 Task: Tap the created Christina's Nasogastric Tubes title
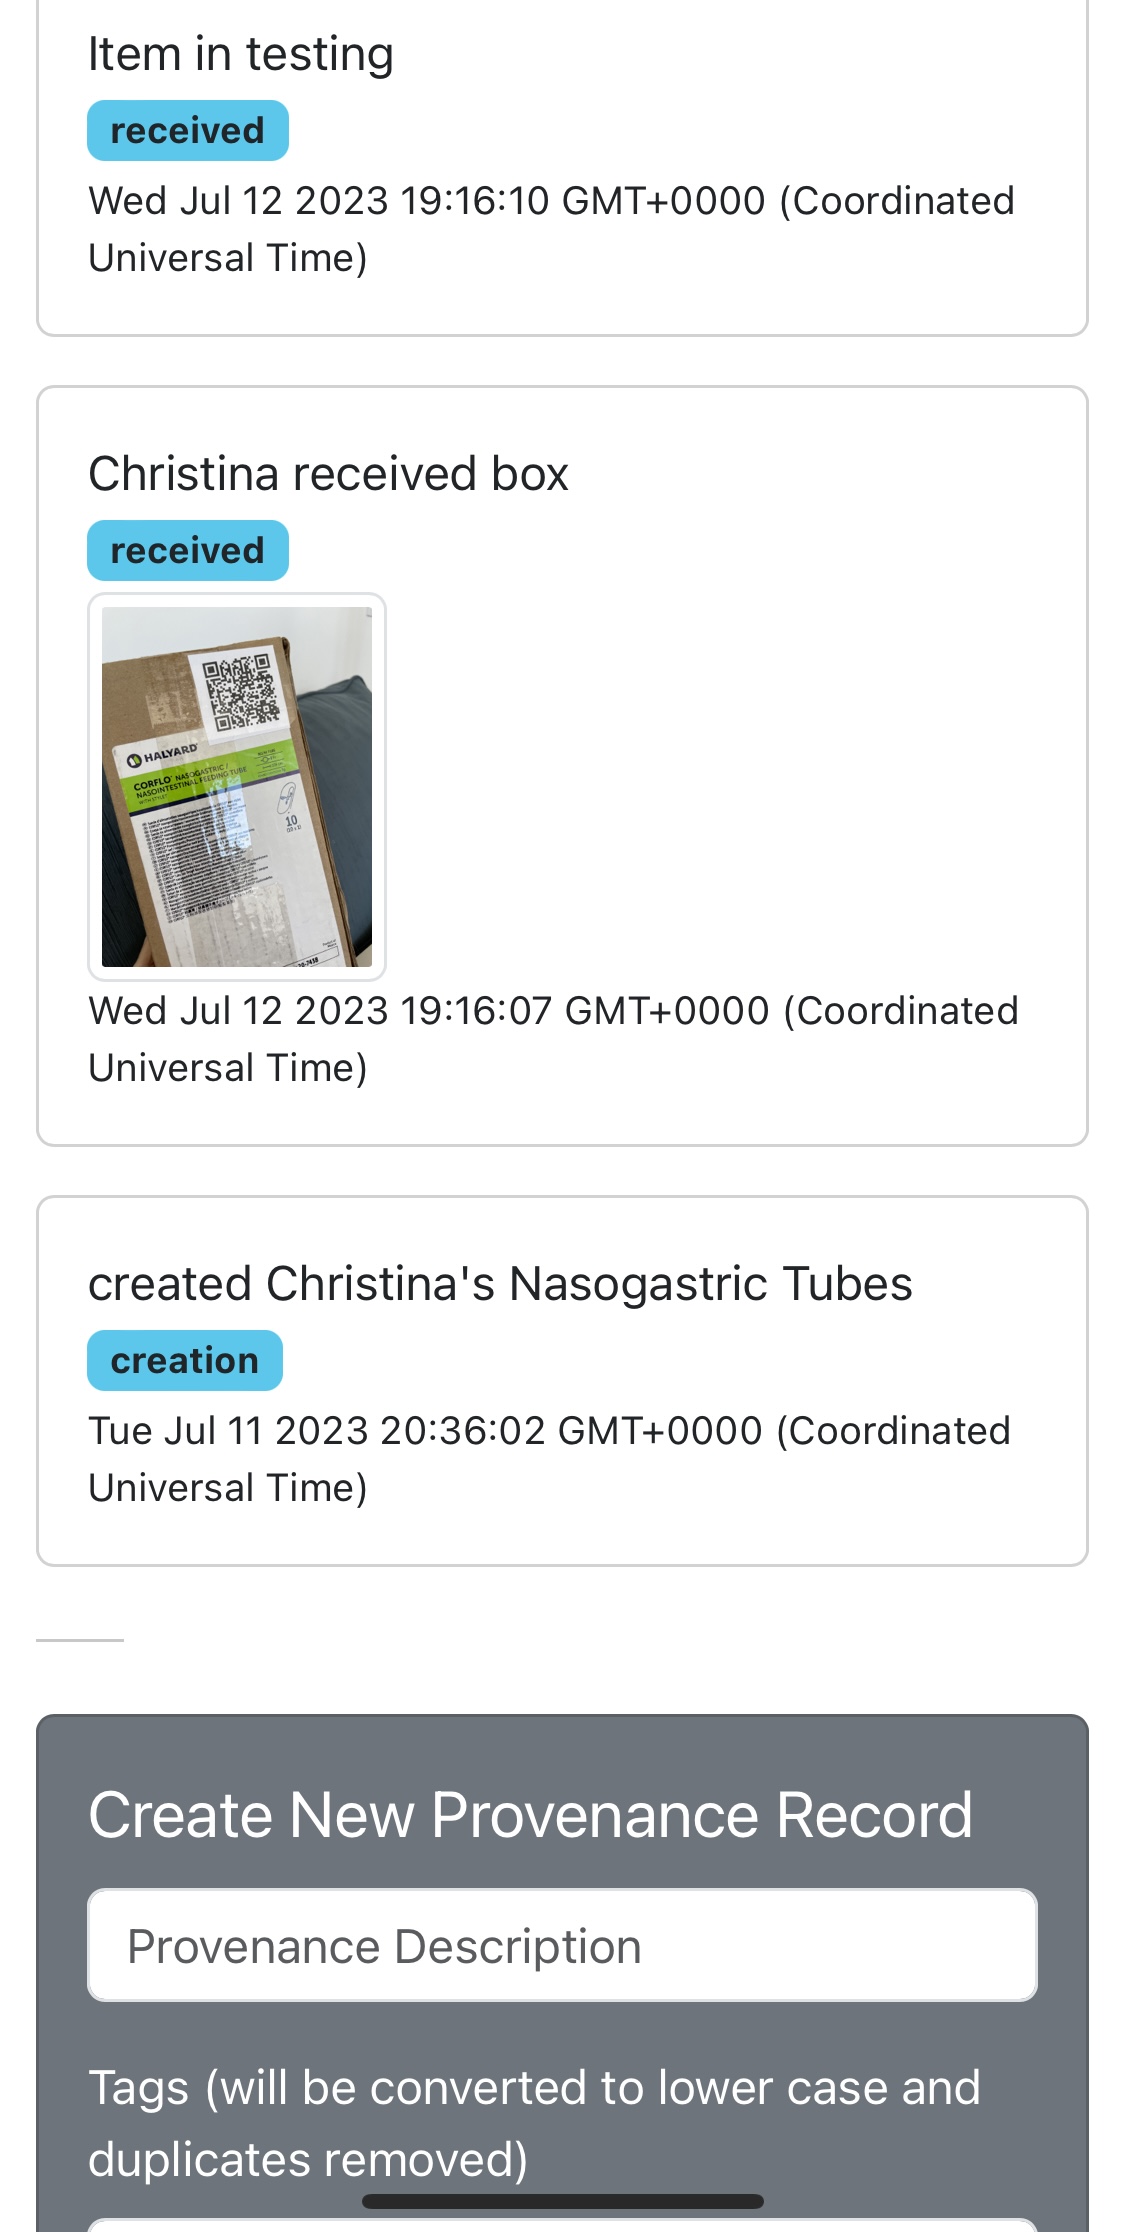(x=500, y=1284)
